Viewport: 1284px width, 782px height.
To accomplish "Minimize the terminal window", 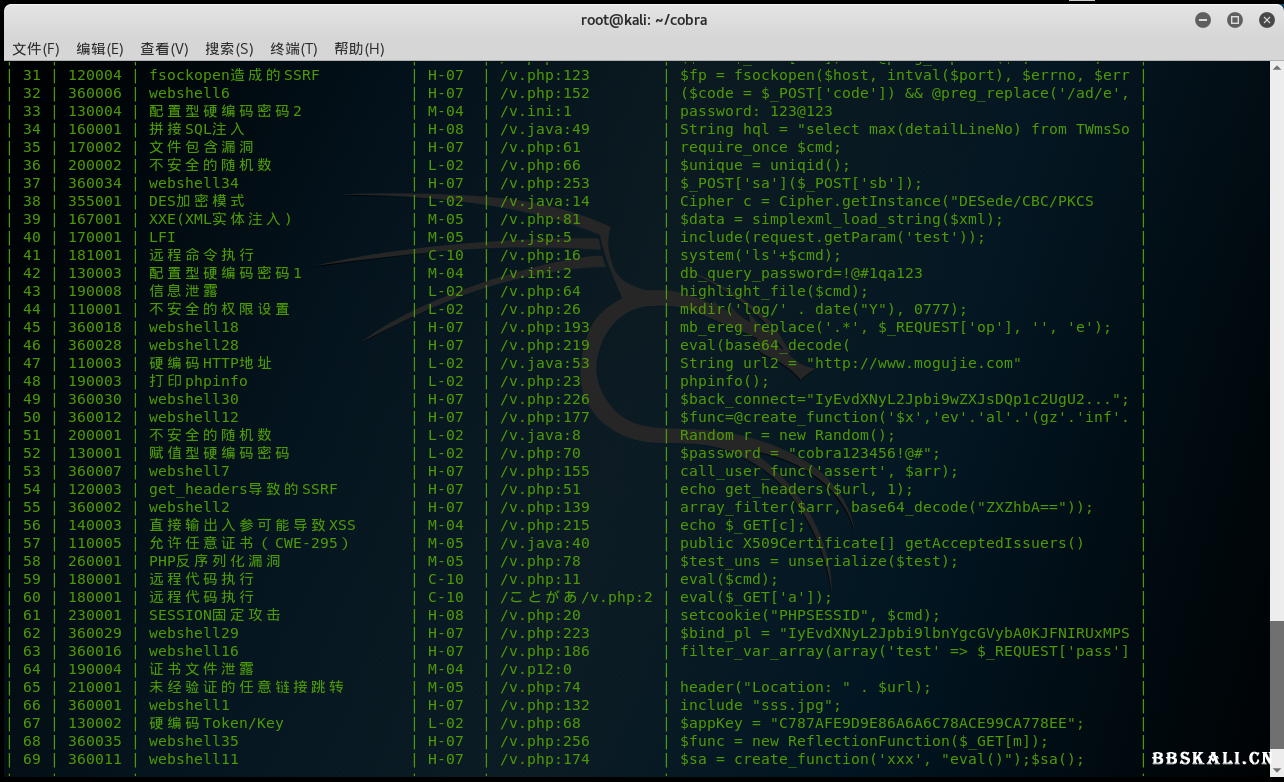I will [1203, 20].
